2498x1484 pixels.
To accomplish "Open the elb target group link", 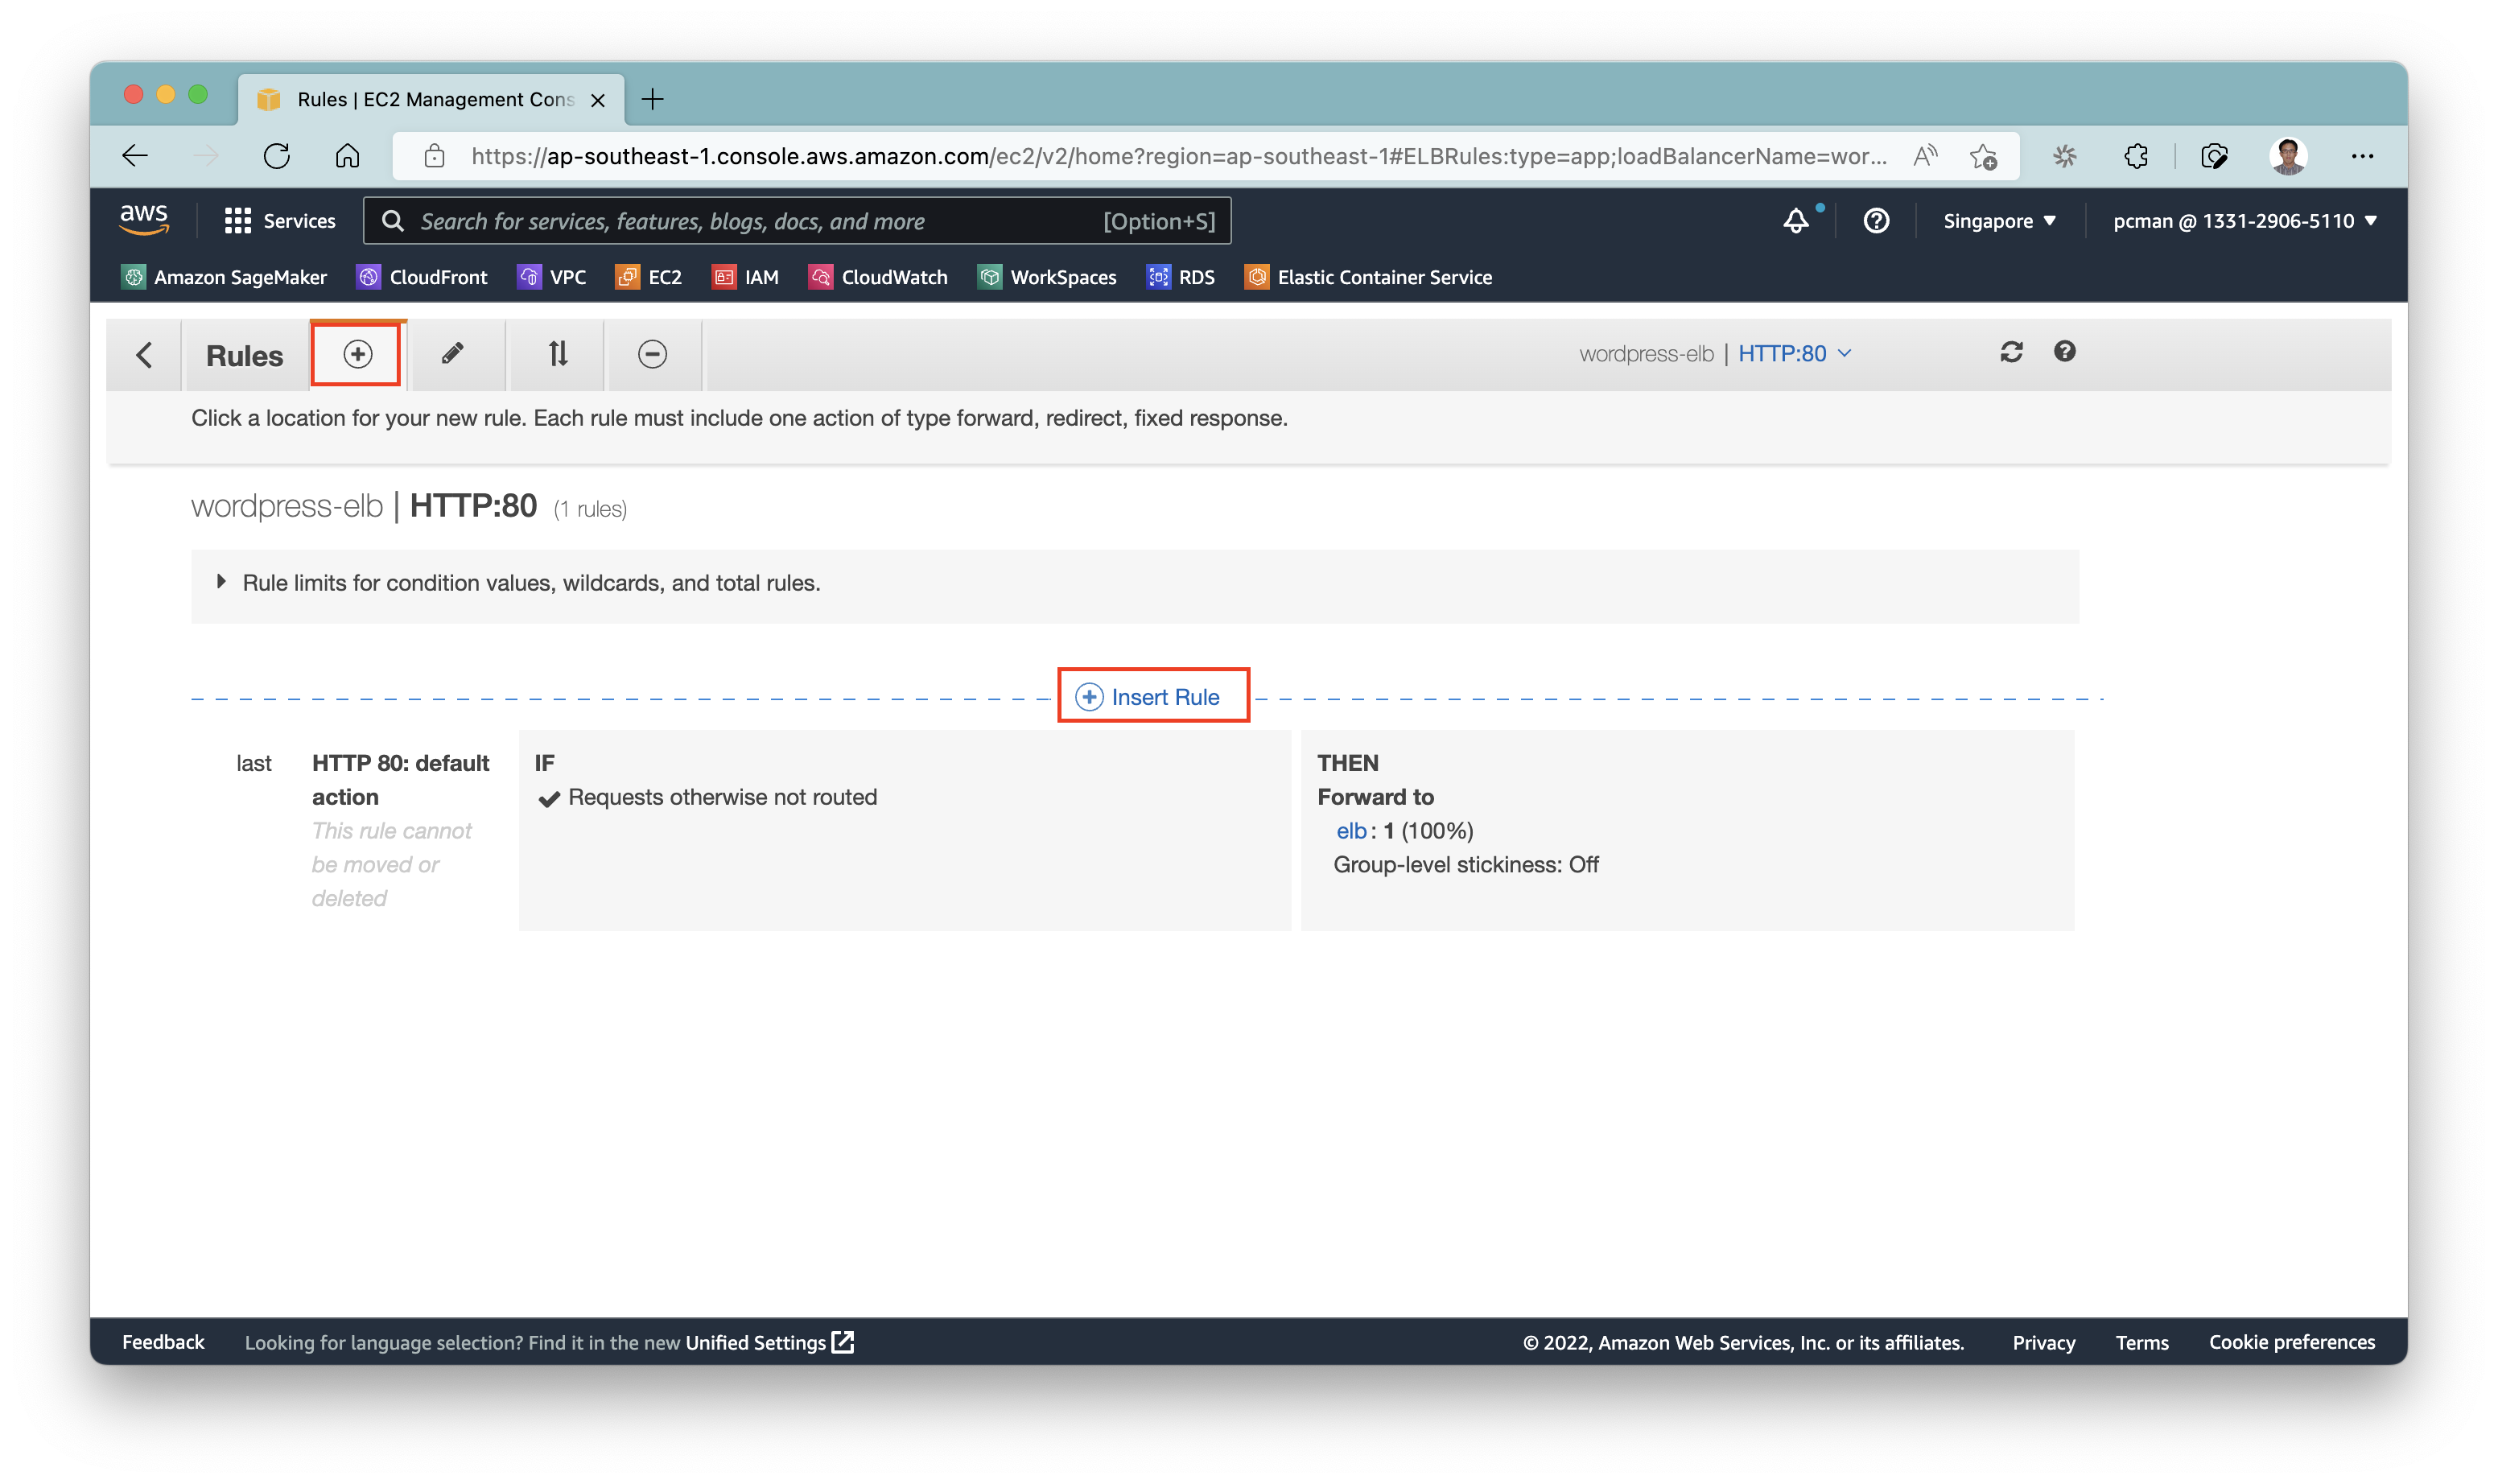I will click(1351, 831).
